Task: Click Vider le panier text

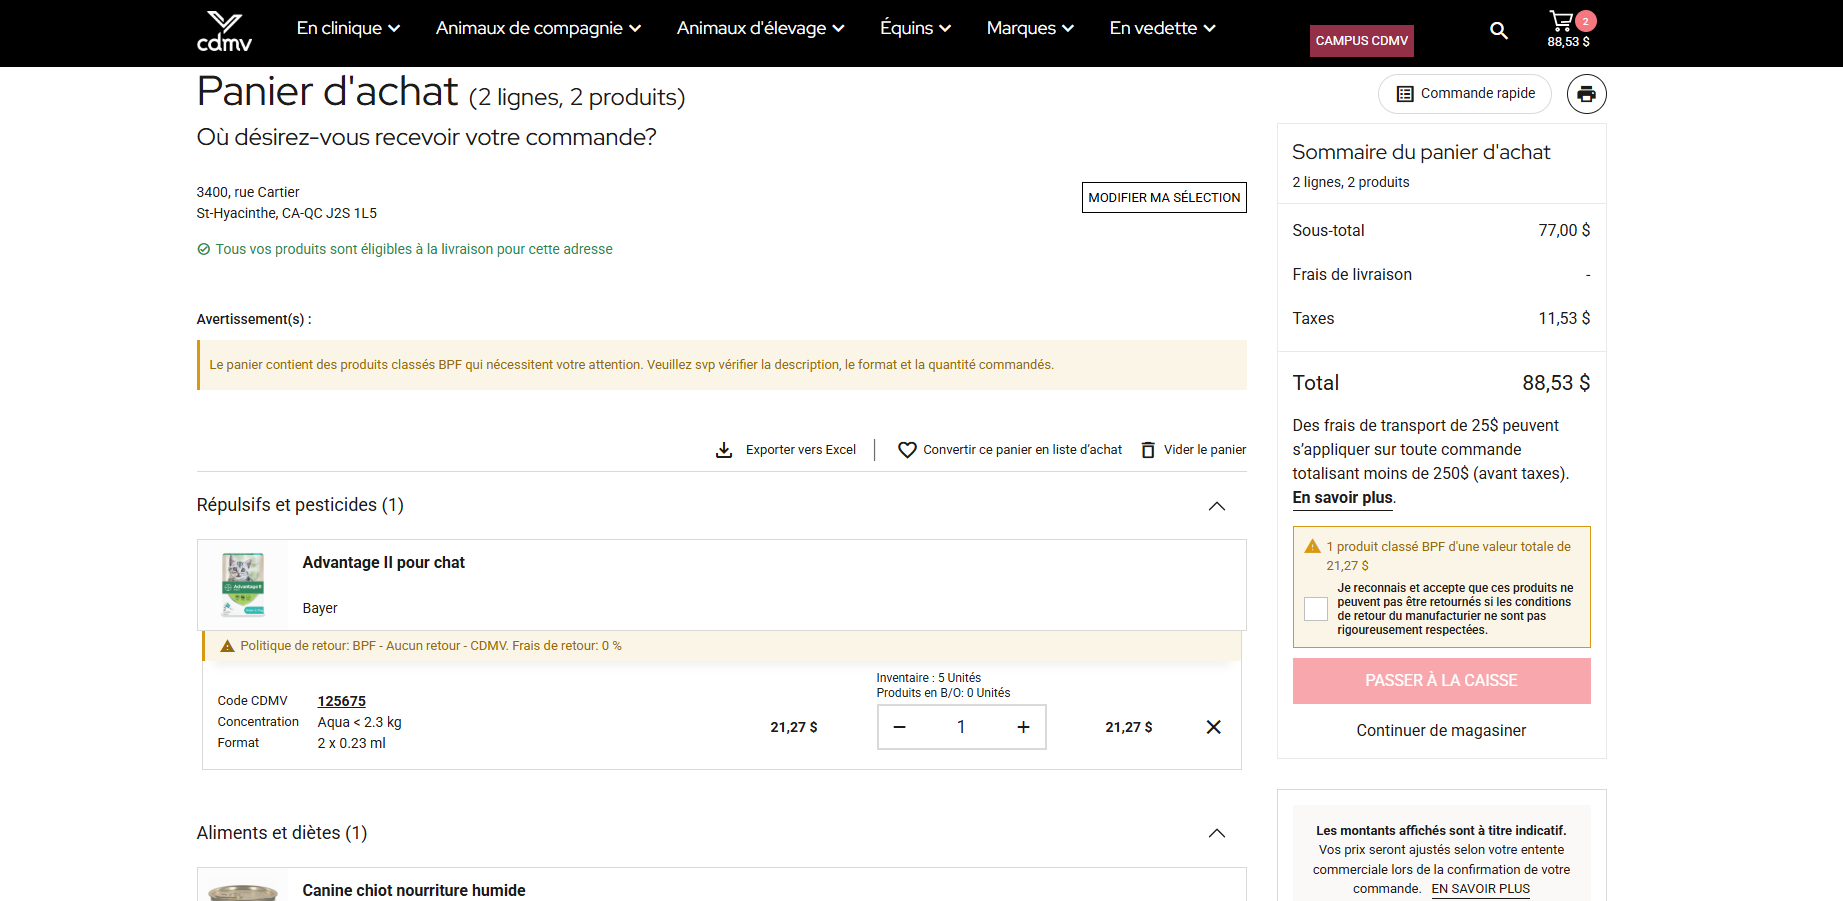Action: click(1204, 450)
